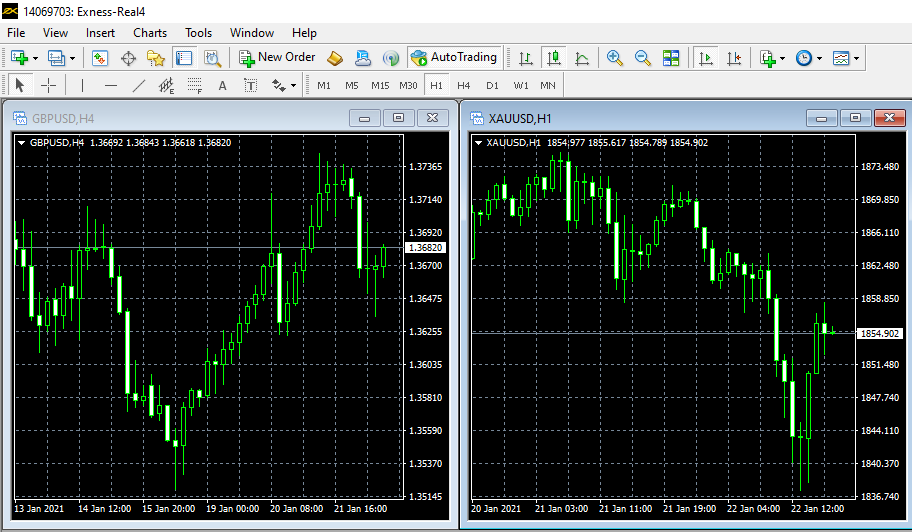Open the Market Watch panel
The width and height of the screenshot is (912, 532).
(x=99, y=58)
